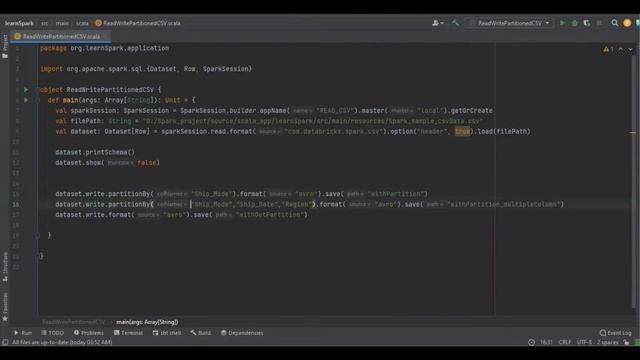Viewport: 640px width, 360px height.
Task: Open the Project tool window sidebar
Action: coord(5,46)
